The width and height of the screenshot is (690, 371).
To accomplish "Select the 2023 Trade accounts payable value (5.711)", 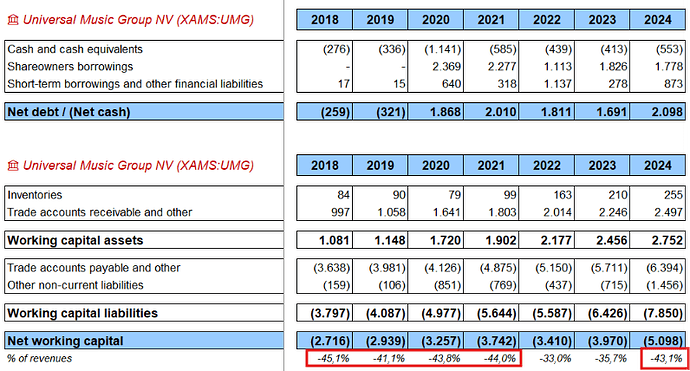I will (609, 268).
